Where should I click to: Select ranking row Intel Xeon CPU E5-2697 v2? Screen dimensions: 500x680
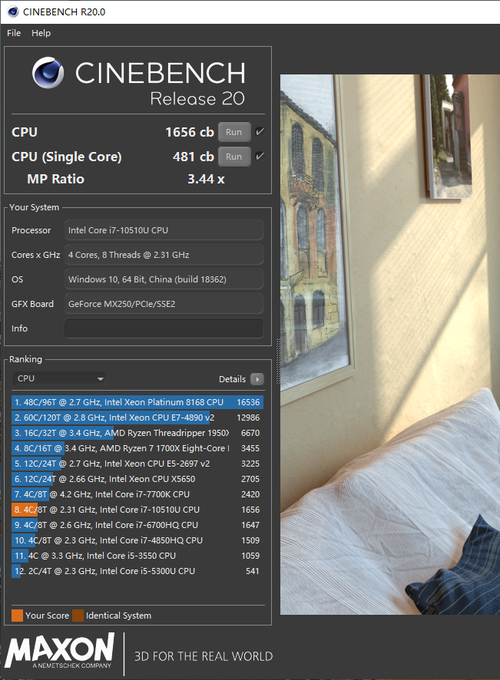(x=137, y=464)
